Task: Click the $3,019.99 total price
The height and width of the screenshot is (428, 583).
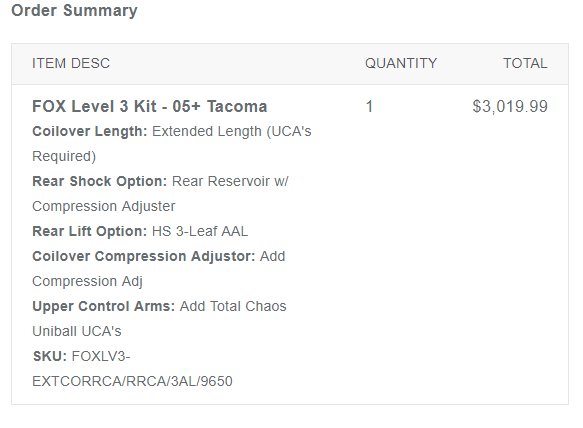Action: pyautogui.click(x=510, y=106)
